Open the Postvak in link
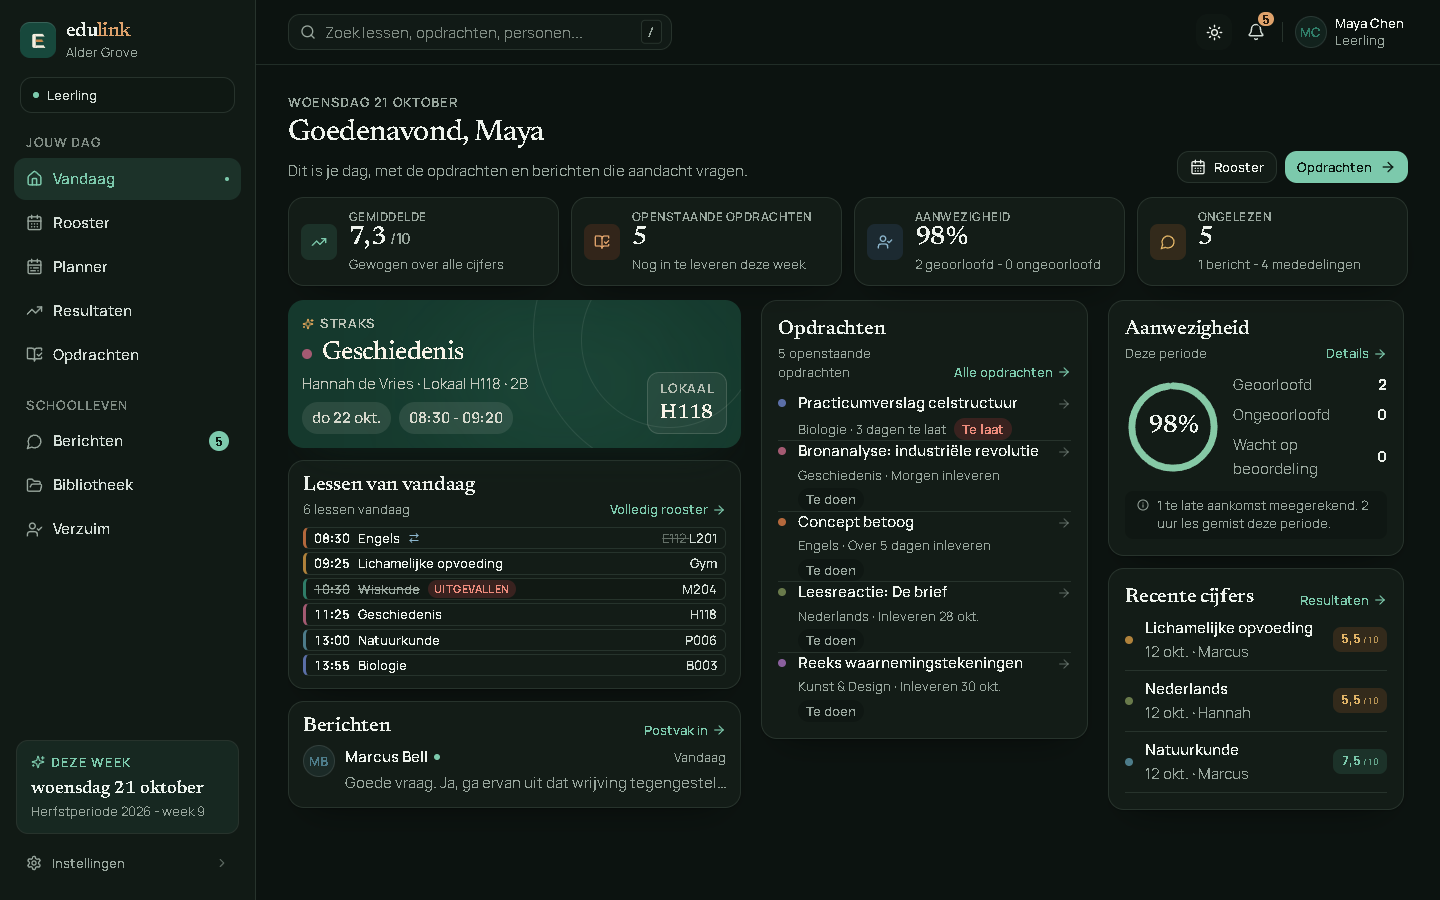The image size is (1440, 900). tap(684, 730)
